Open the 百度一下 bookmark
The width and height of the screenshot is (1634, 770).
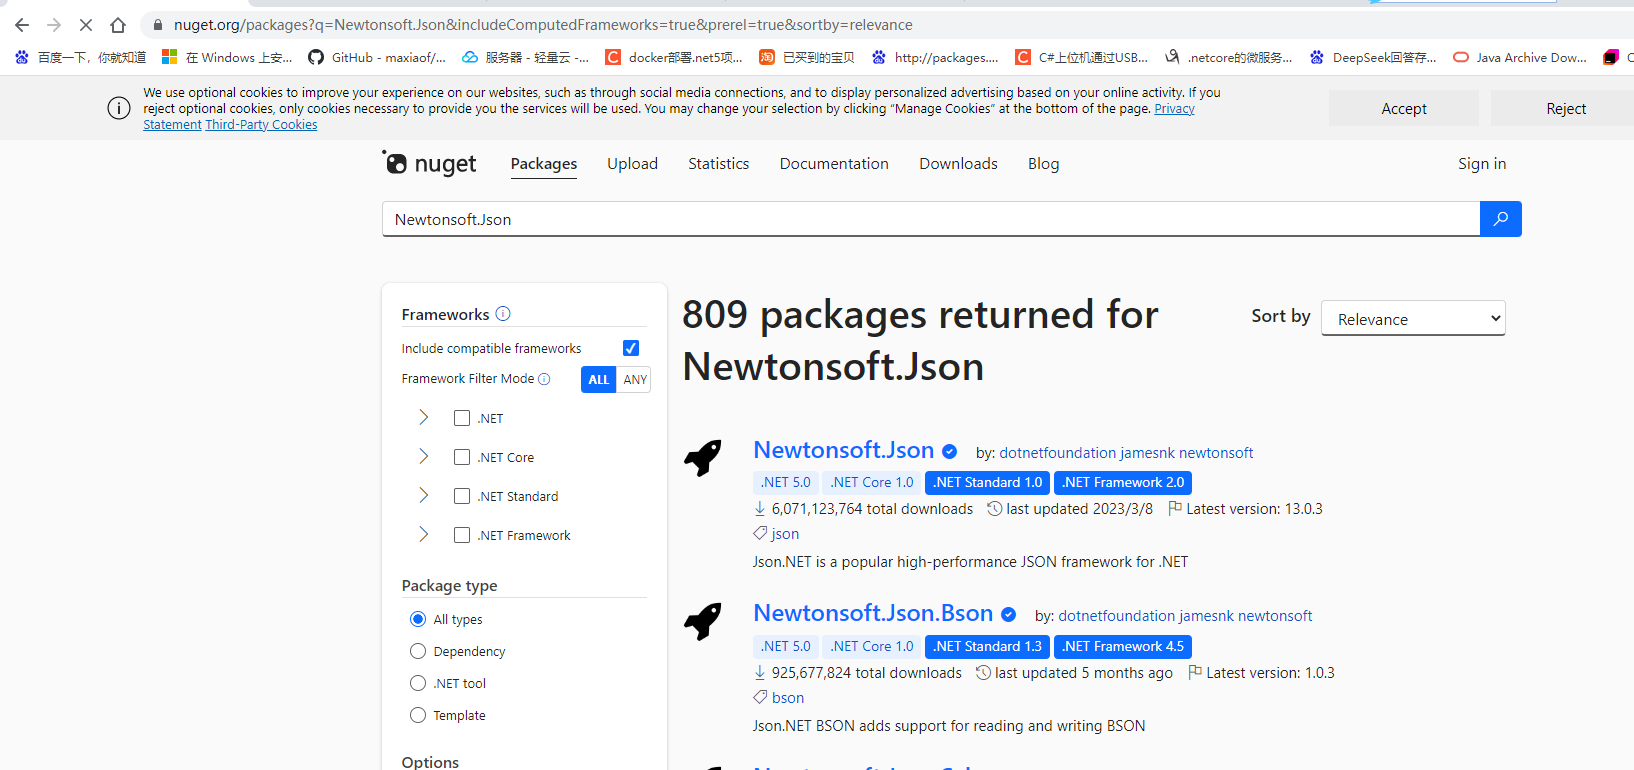click(x=80, y=57)
